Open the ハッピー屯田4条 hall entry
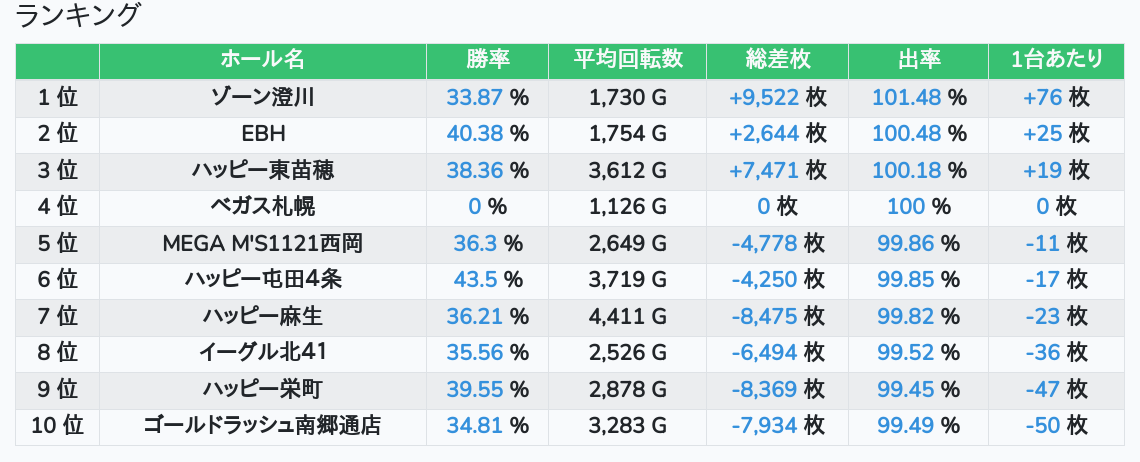 click(x=263, y=280)
